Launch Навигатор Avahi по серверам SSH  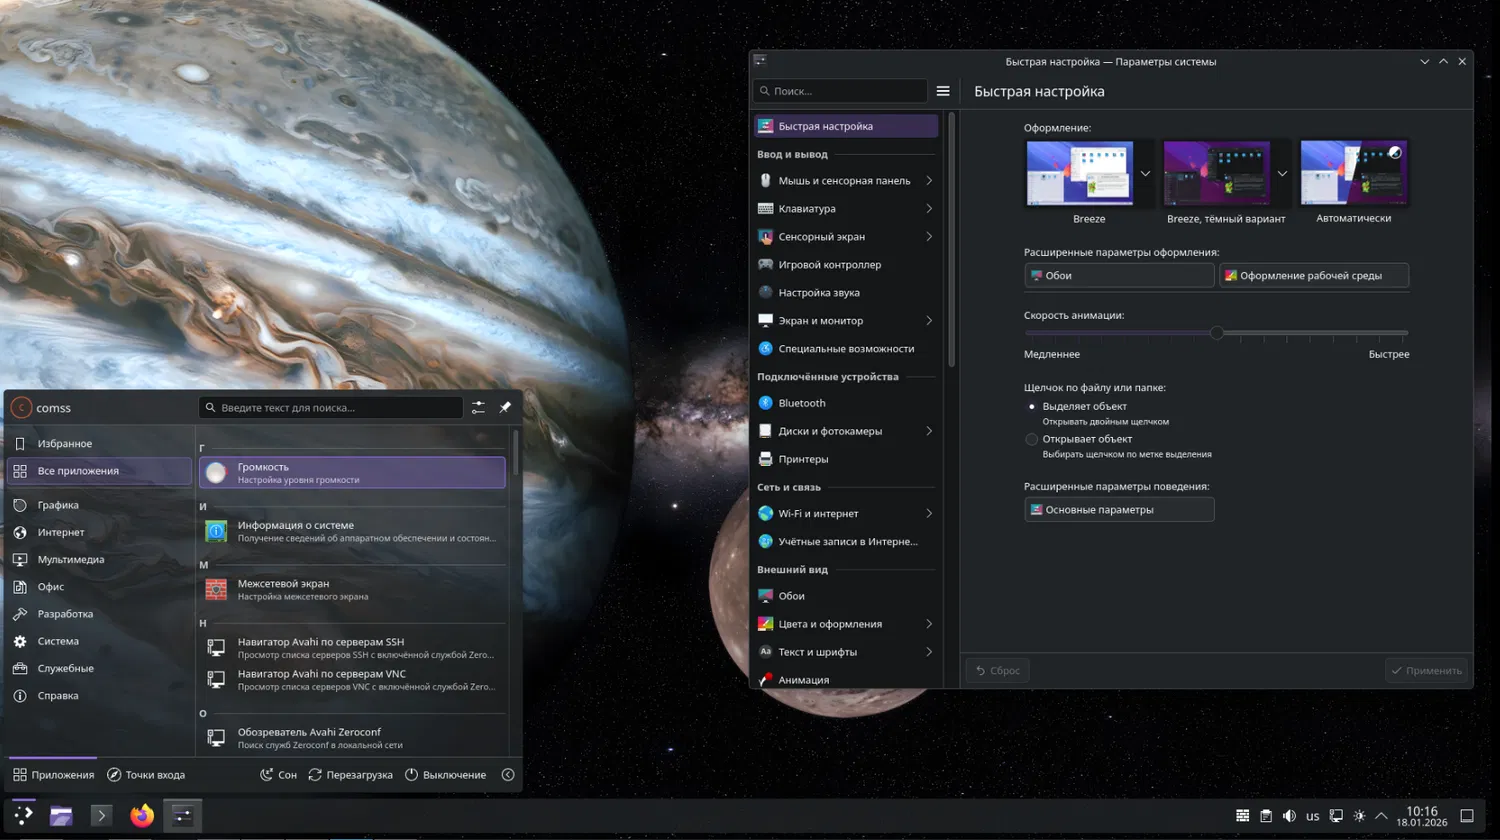[352, 648]
